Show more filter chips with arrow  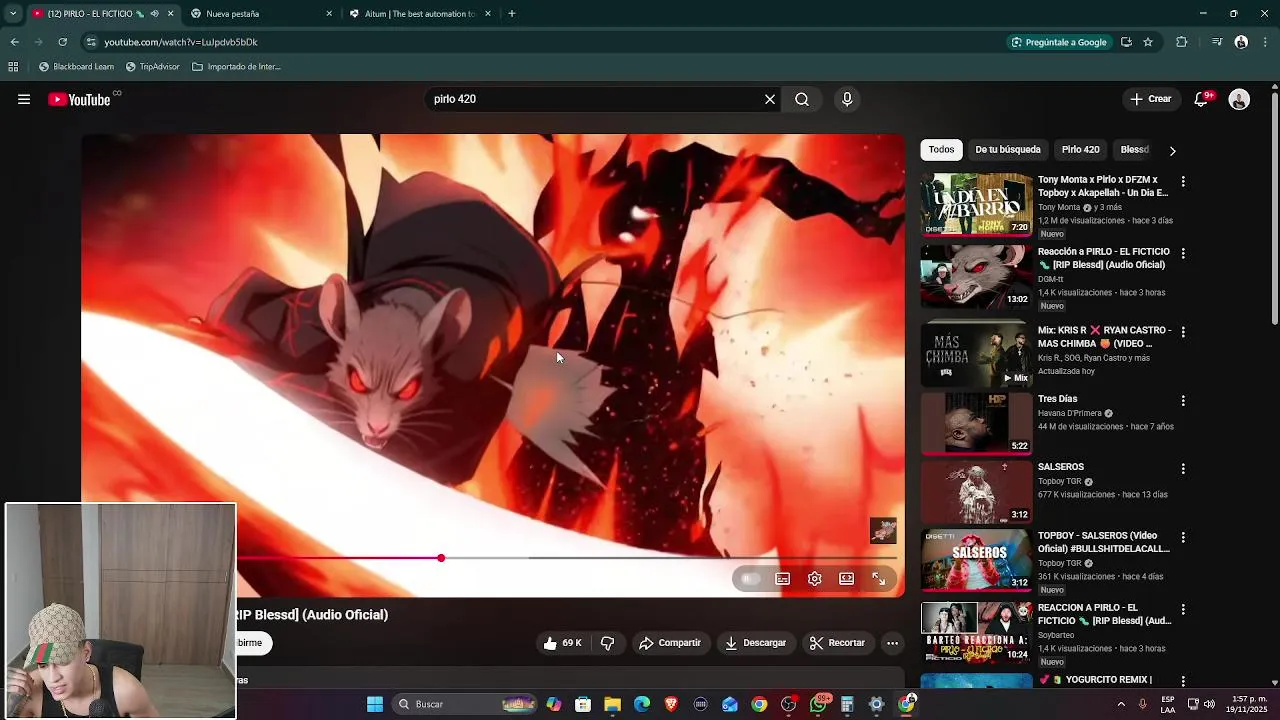click(1172, 151)
